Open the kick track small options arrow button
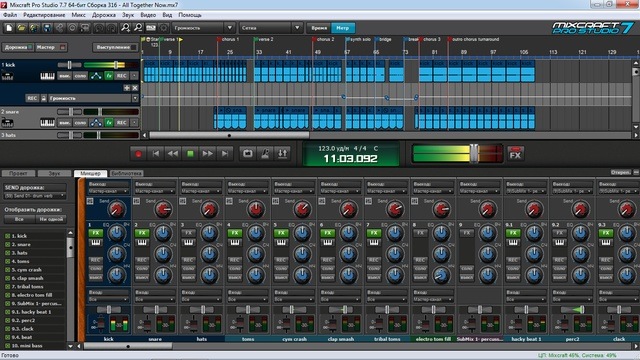This screenshot has height=360, width=640. tap(134, 76)
